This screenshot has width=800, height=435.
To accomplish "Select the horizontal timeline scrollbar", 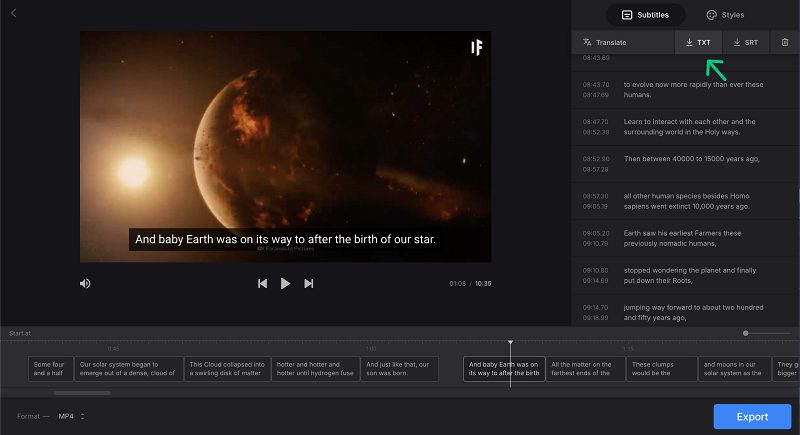I will [x=82, y=393].
